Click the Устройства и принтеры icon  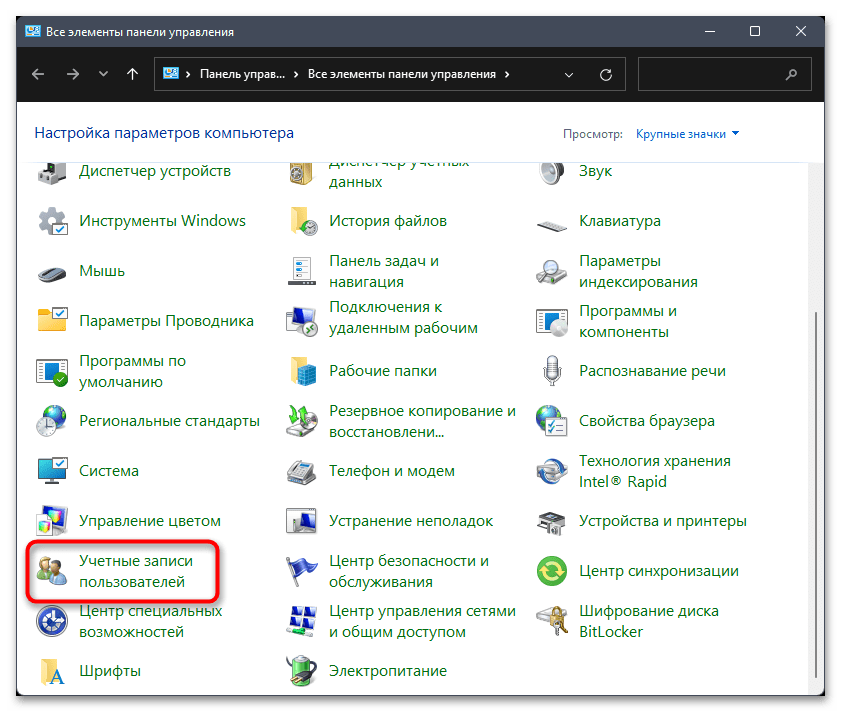coord(551,522)
